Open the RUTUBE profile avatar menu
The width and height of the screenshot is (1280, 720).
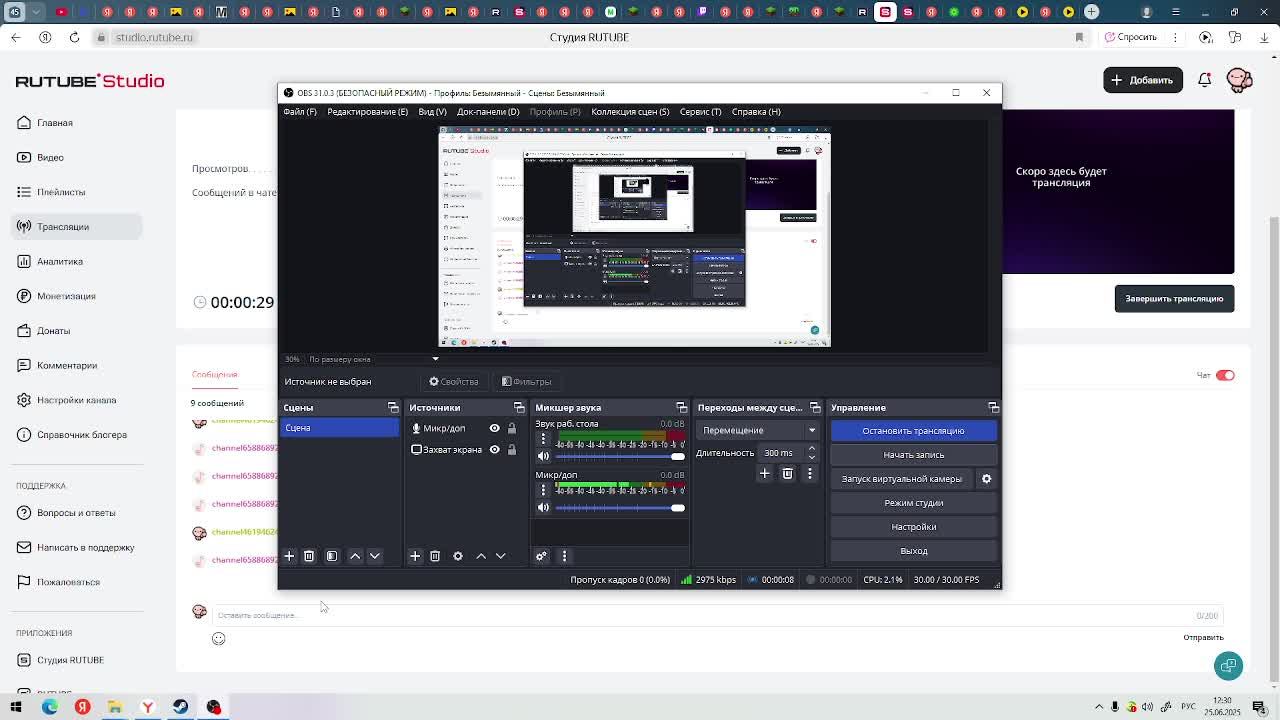click(1239, 80)
